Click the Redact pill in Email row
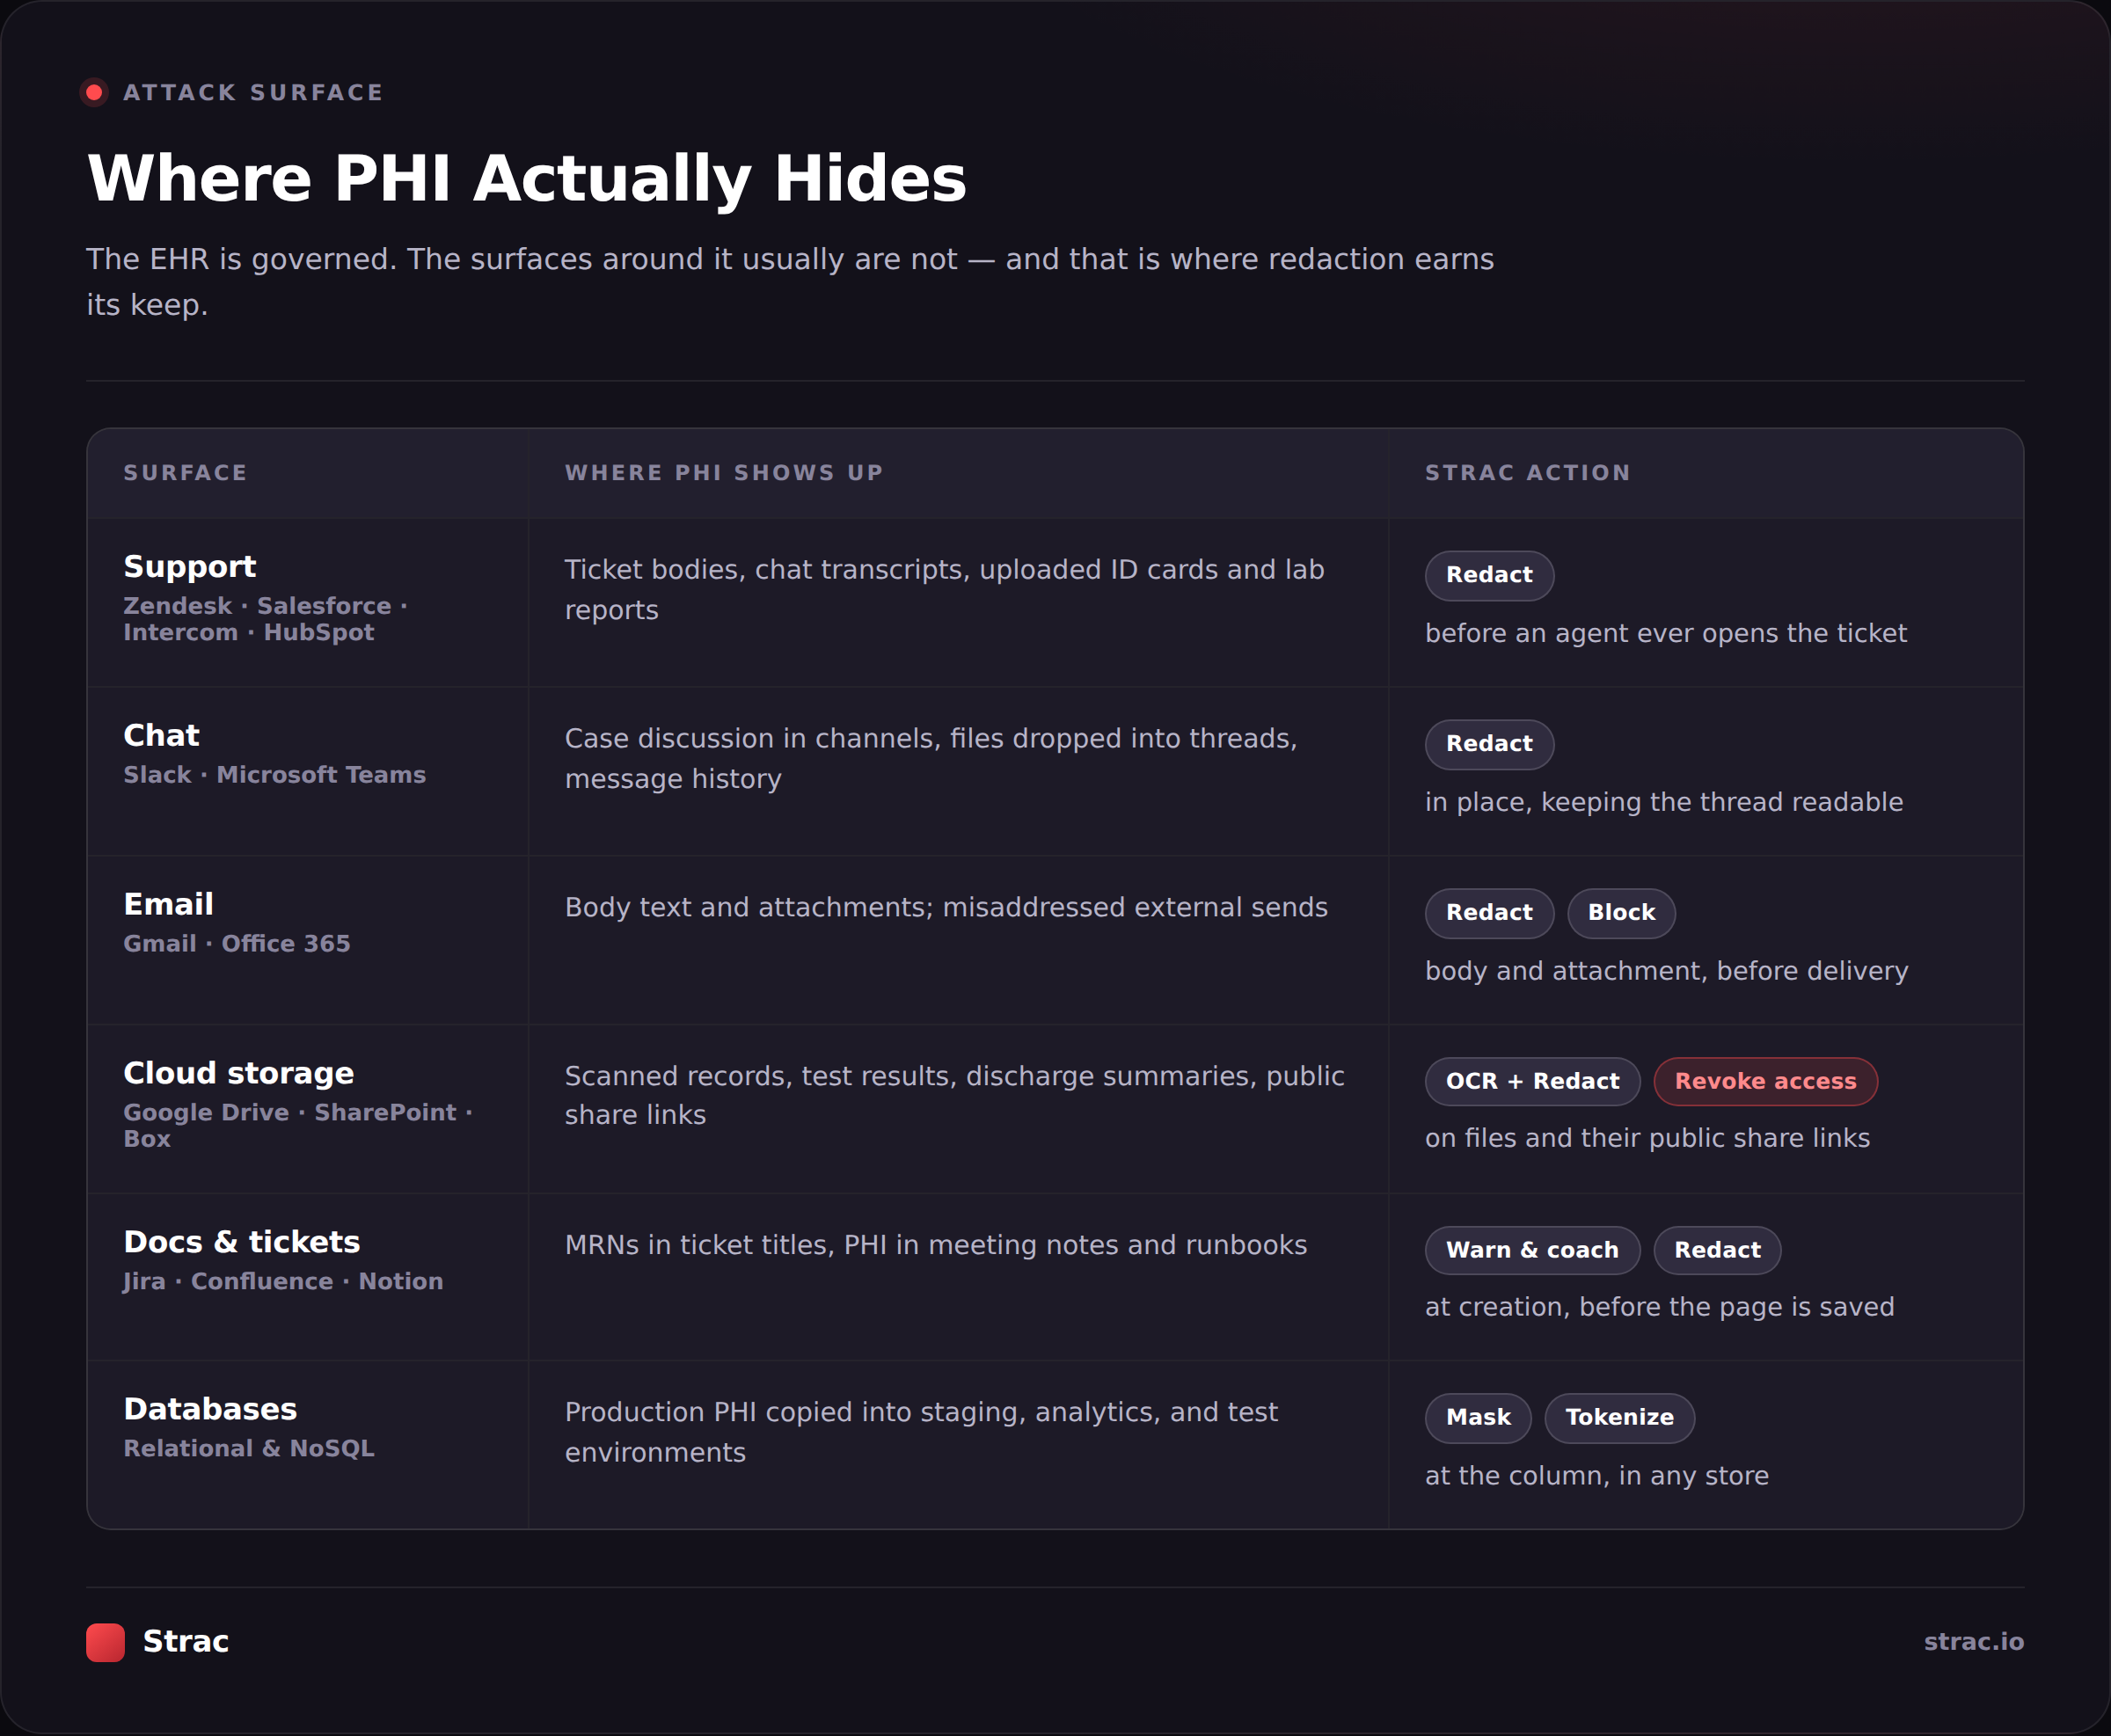 click(x=1489, y=913)
